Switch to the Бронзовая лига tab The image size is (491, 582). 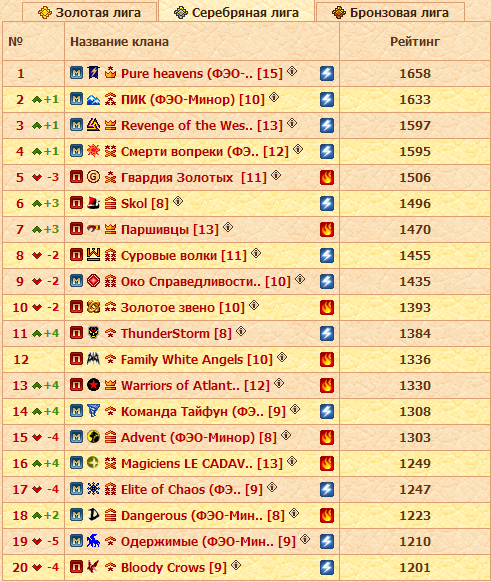[390, 13]
